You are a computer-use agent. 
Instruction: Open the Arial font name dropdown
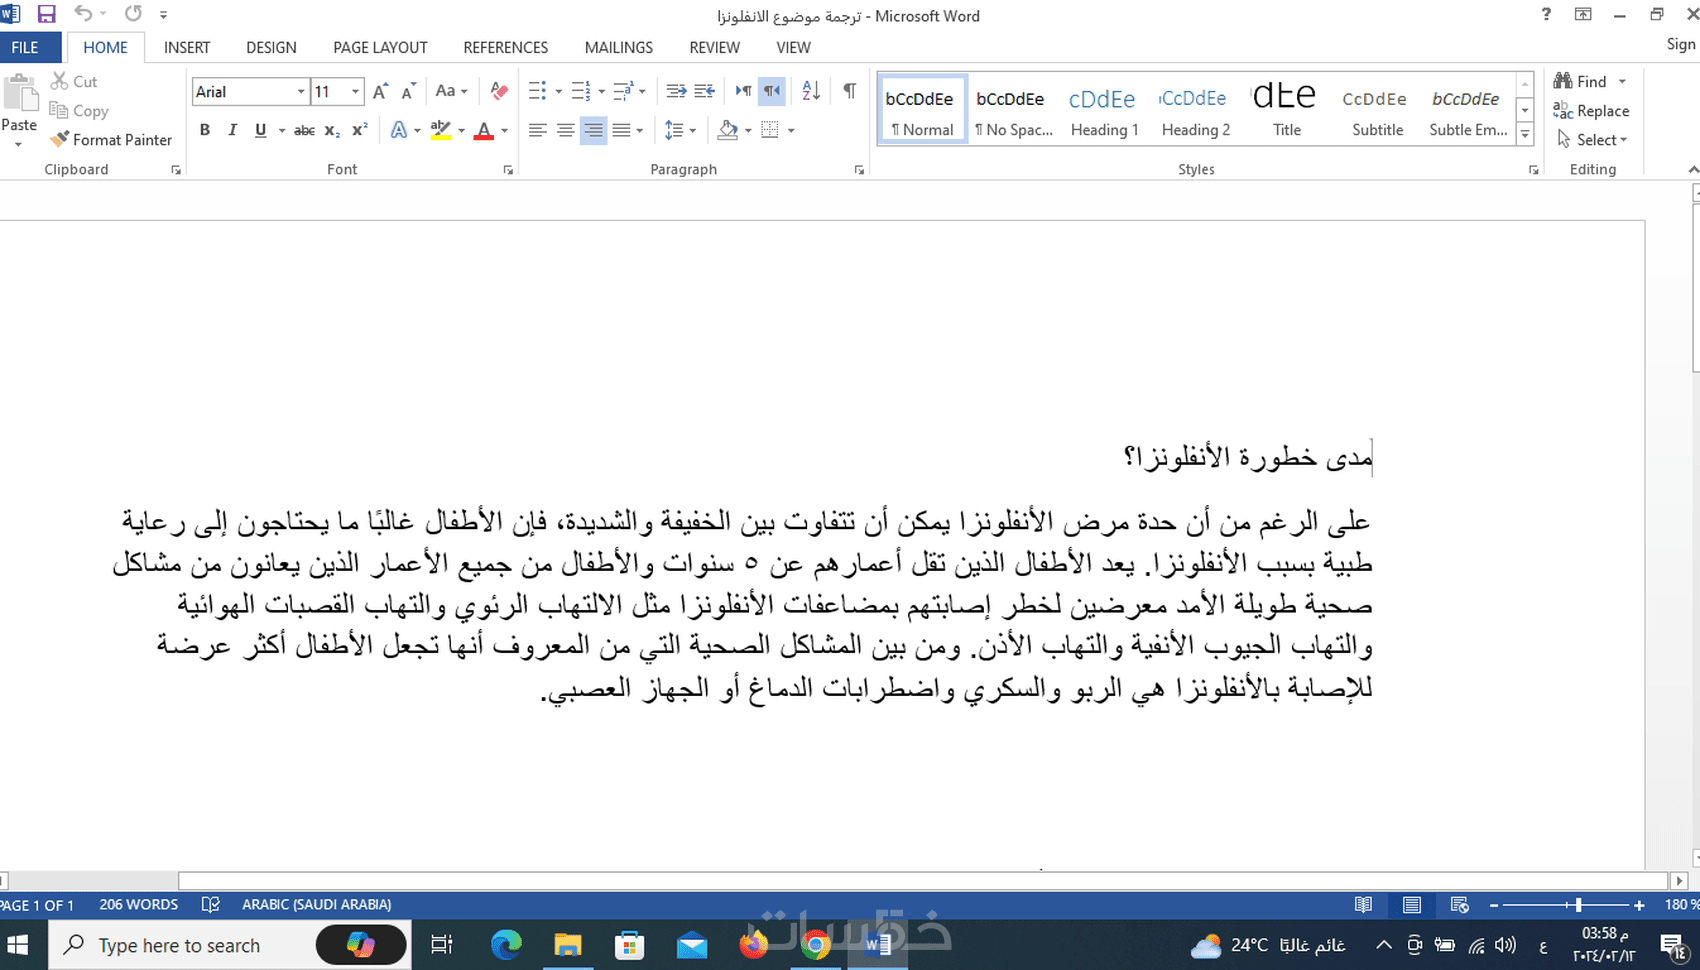301,92
